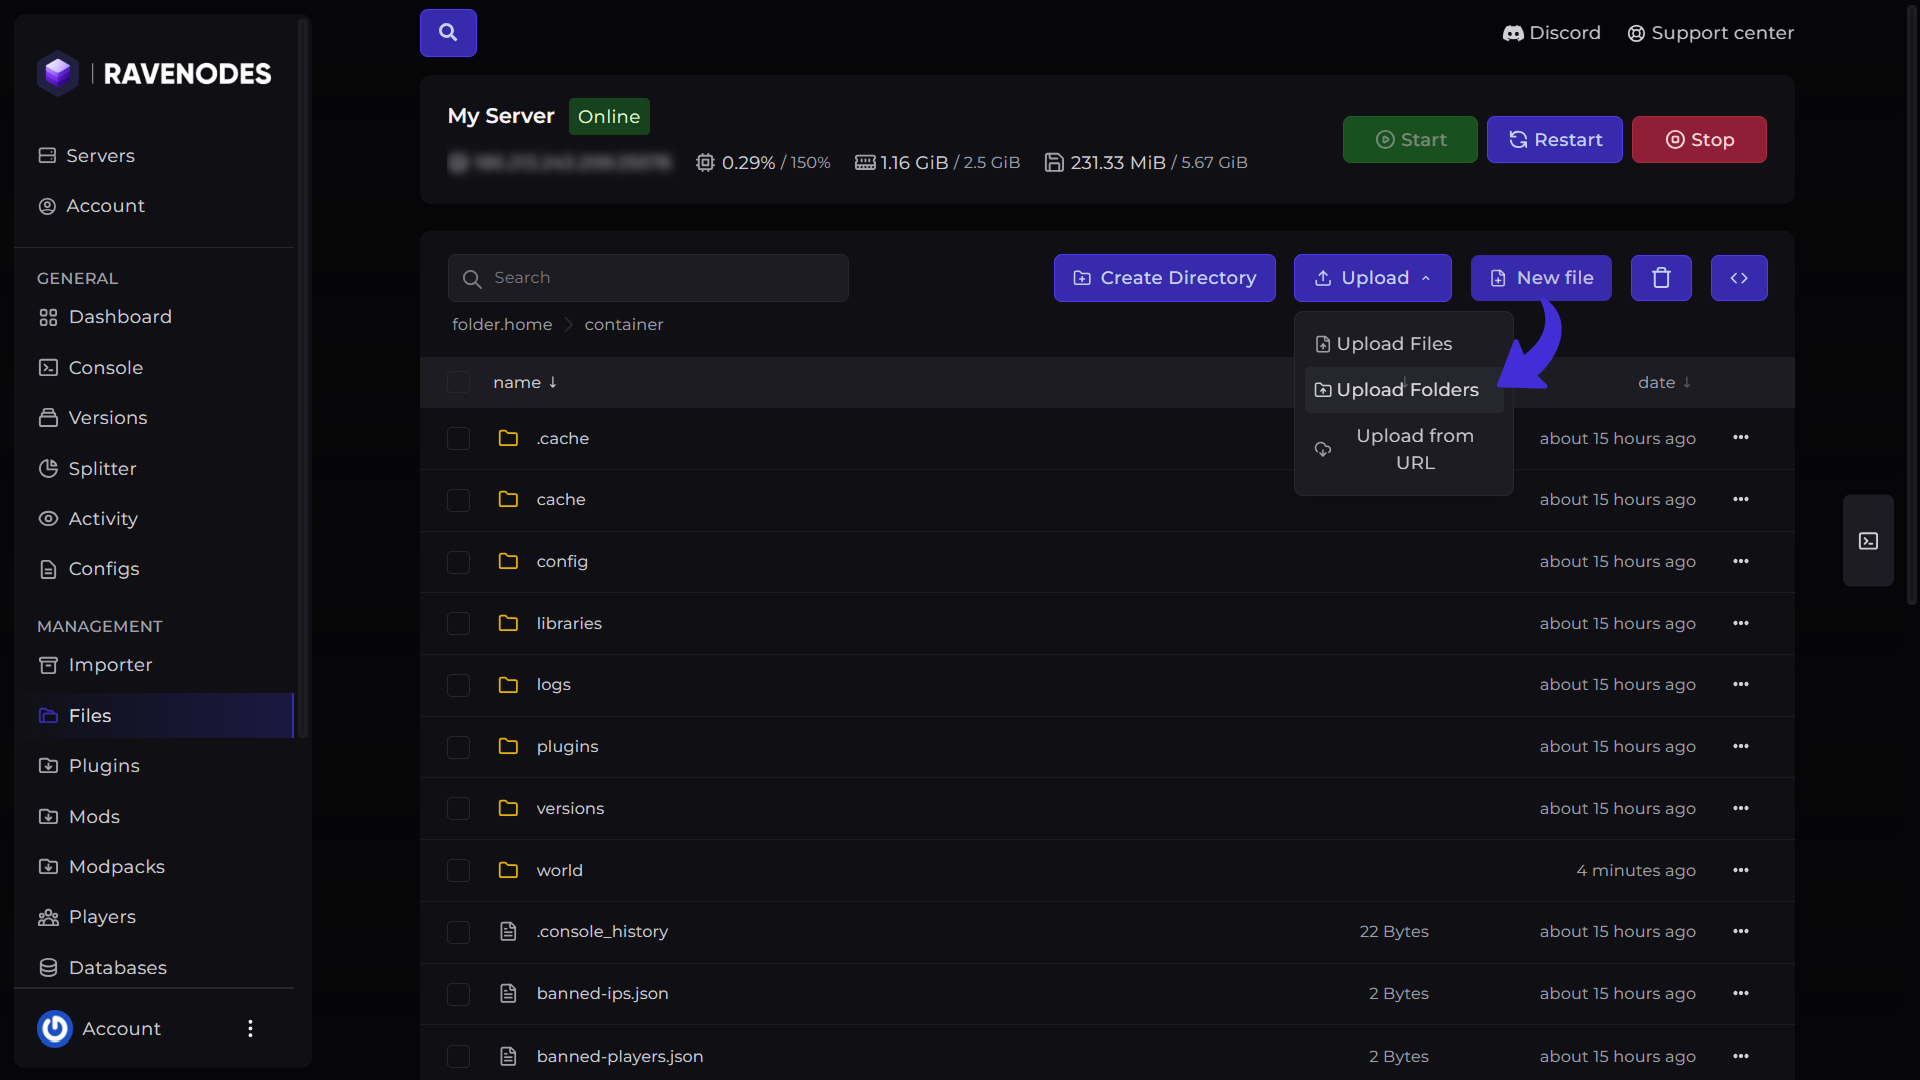Viewport: 1920px width, 1080px height.
Task: Click the Restart server button
Action: pos(1554,140)
